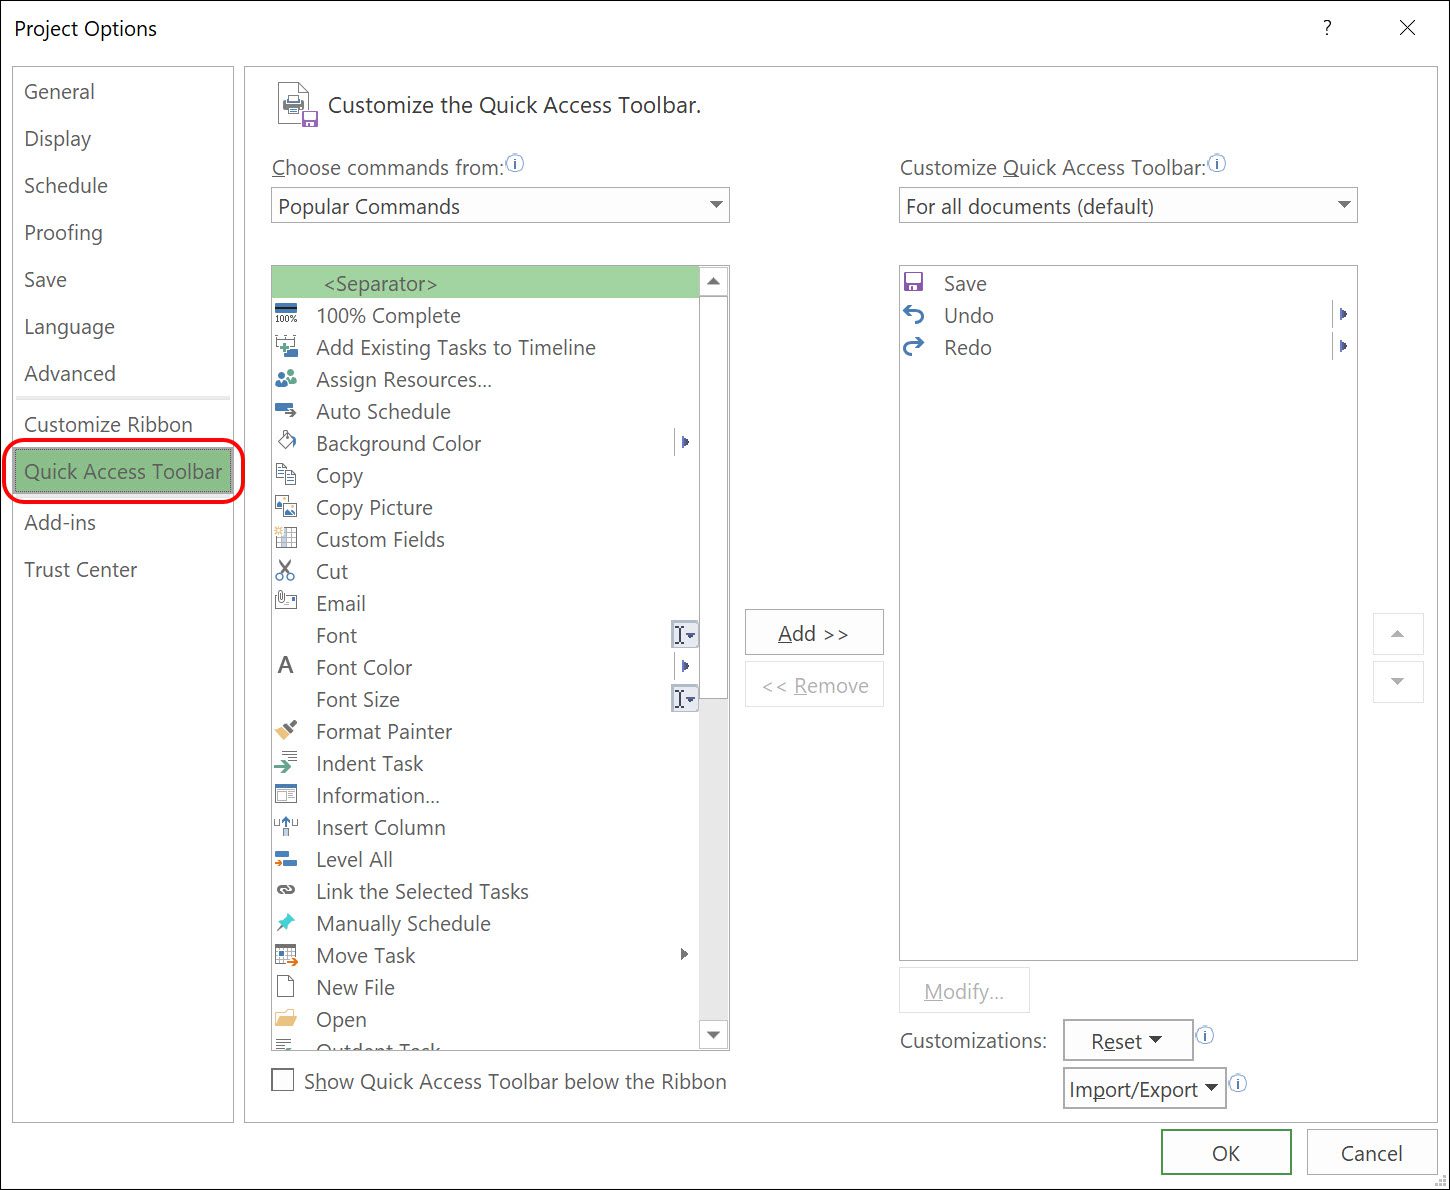Screen dimensions: 1450x1190
Task: Expand the Background Color submenu arrow
Action: click(x=685, y=442)
